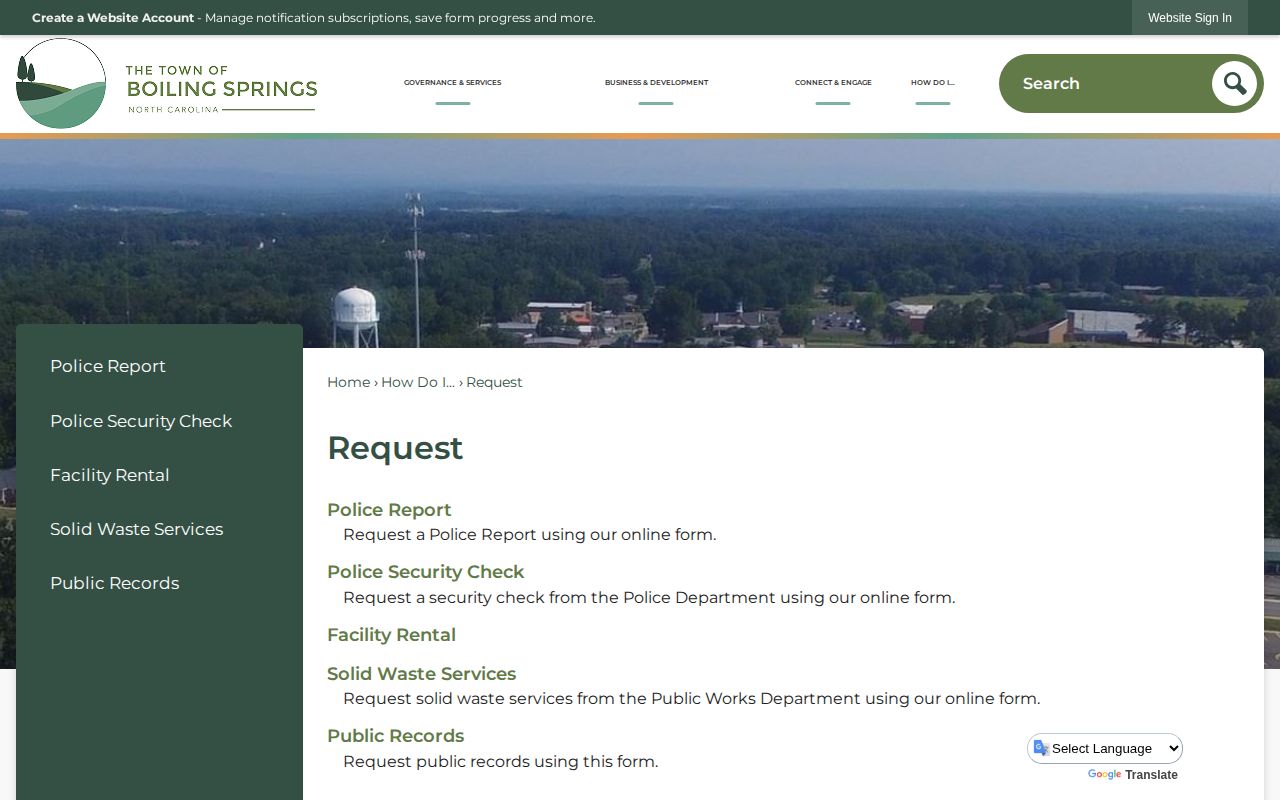1280x800 pixels.
Task: Open the How Do I... menu
Action: pos(932,83)
